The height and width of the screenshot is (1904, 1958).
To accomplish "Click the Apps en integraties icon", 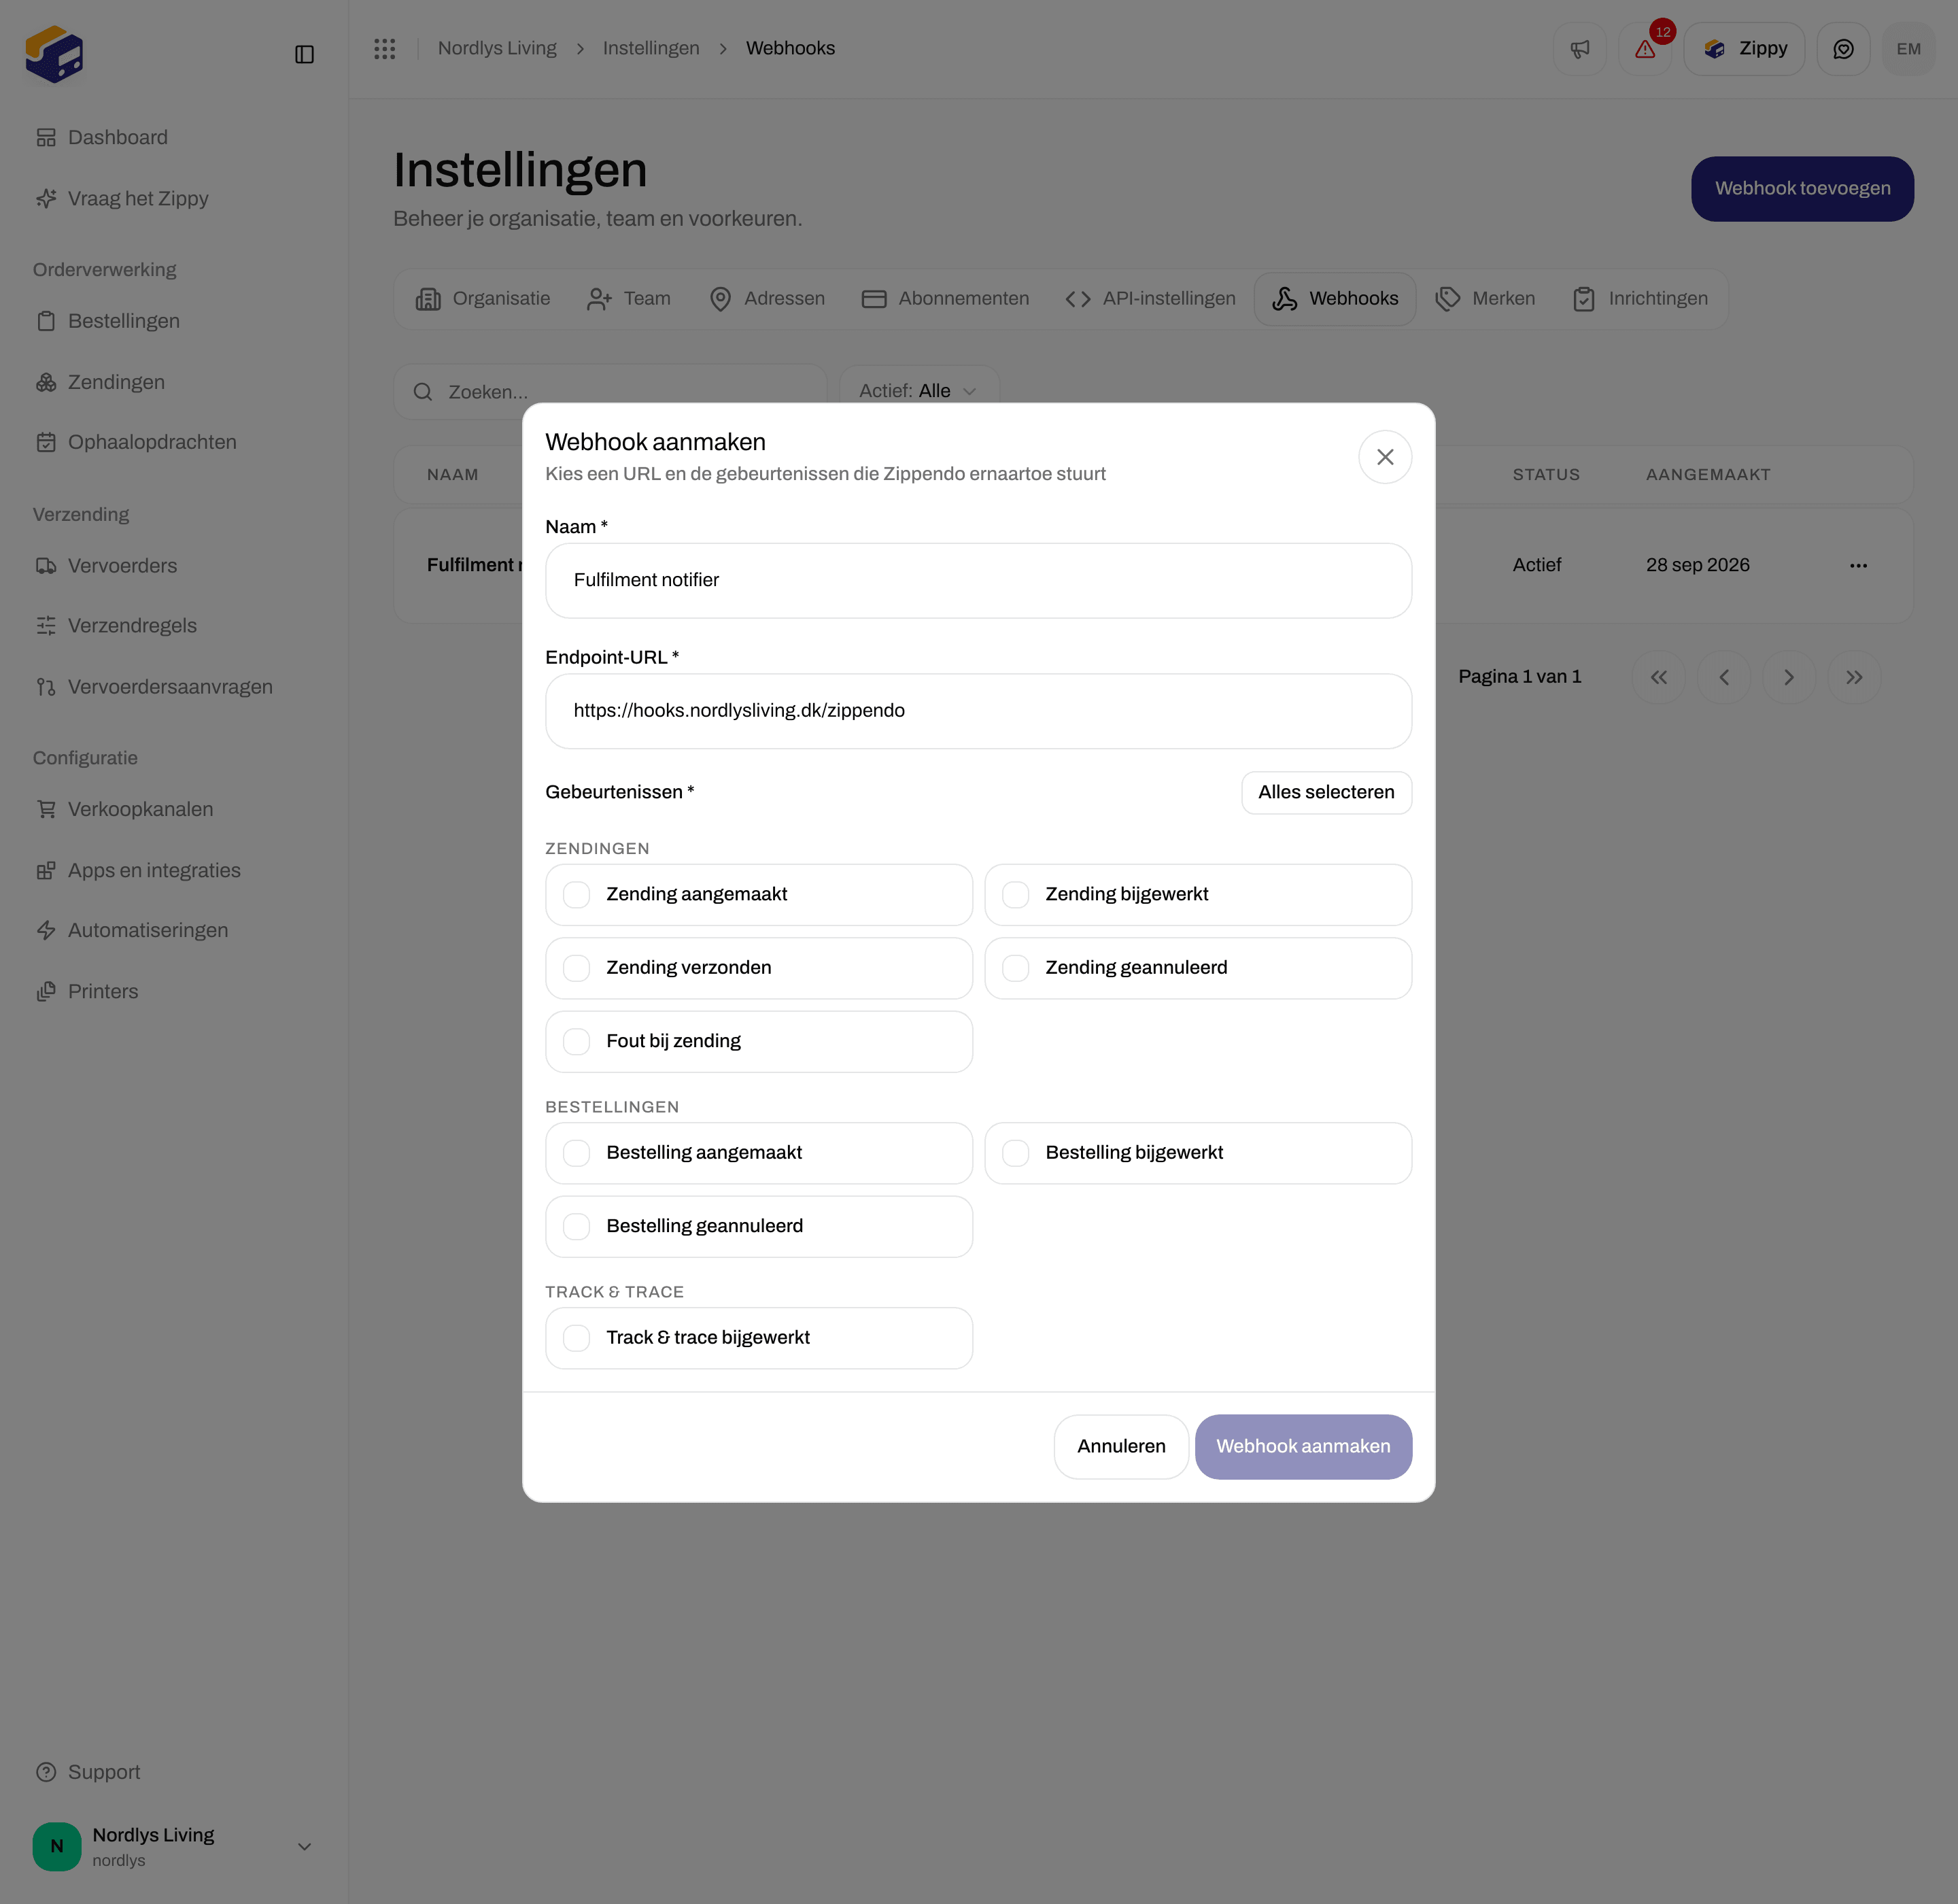I will (46, 871).
